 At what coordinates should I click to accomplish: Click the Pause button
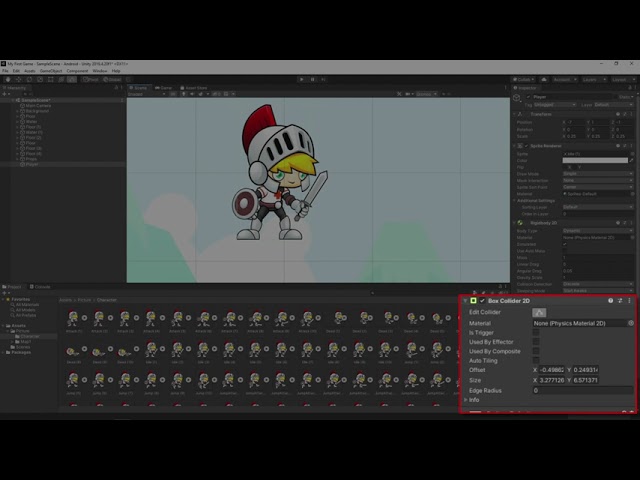click(x=312, y=79)
